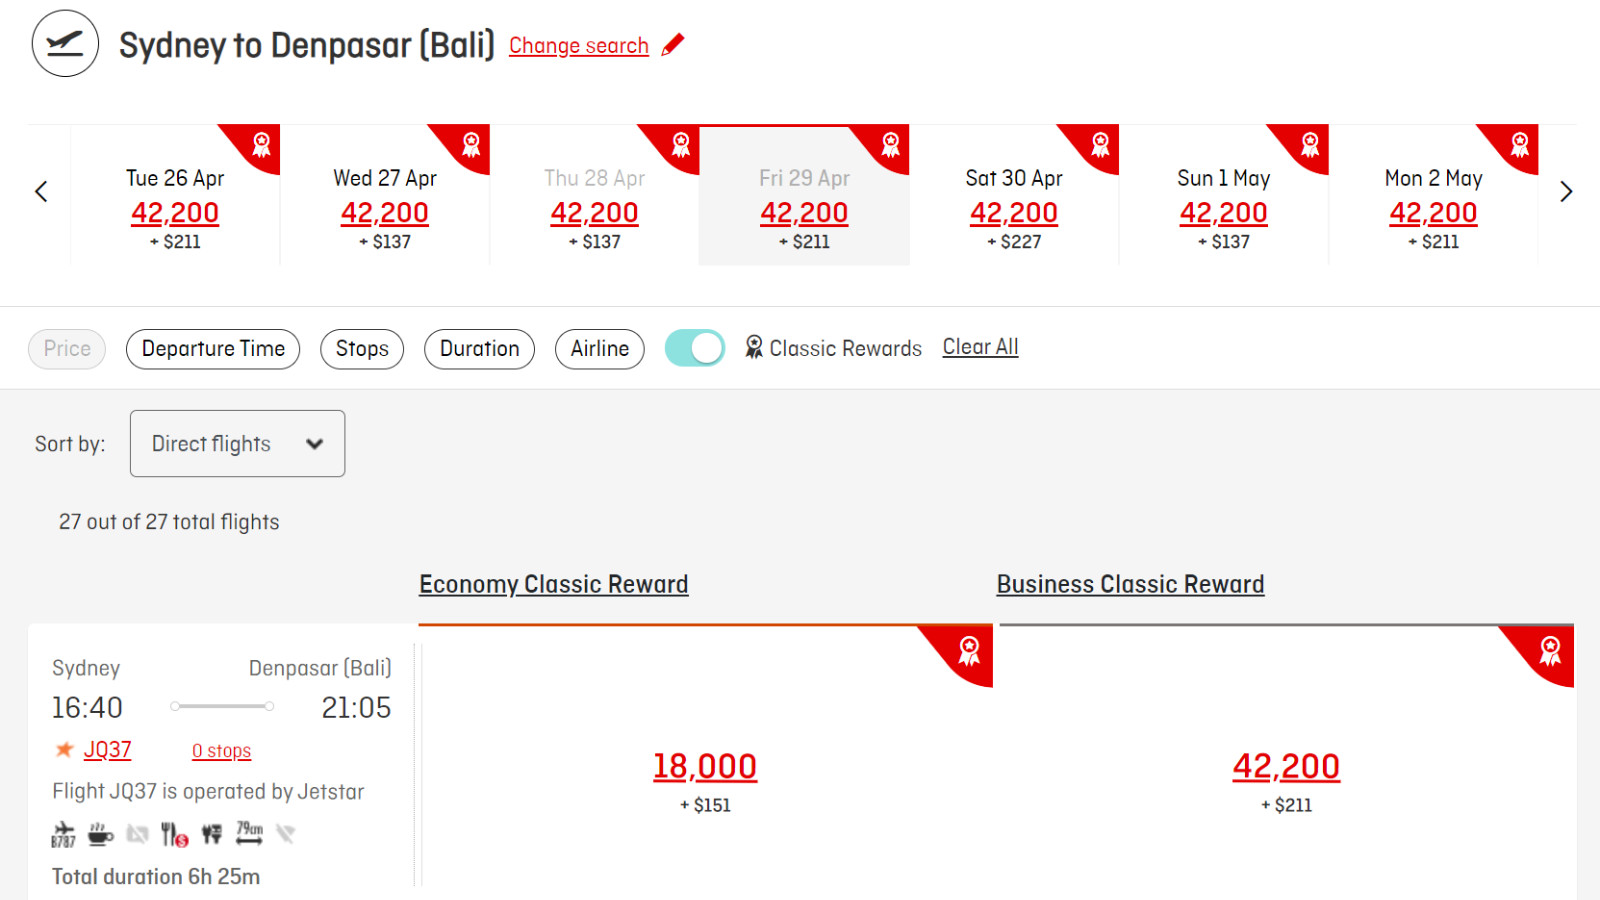Click the disabled no Wi-Fi icon
The height and width of the screenshot is (900, 1600).
pyautogui.click(x=286, y=834)
